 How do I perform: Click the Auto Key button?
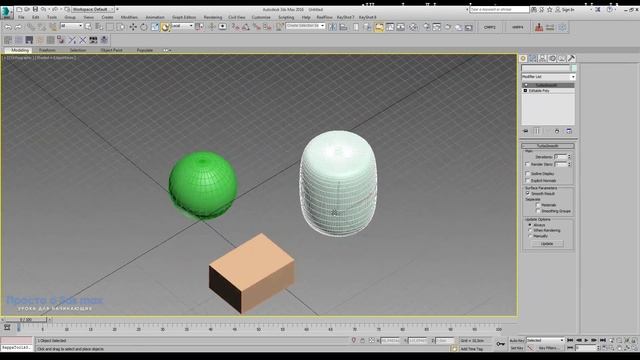517,340
